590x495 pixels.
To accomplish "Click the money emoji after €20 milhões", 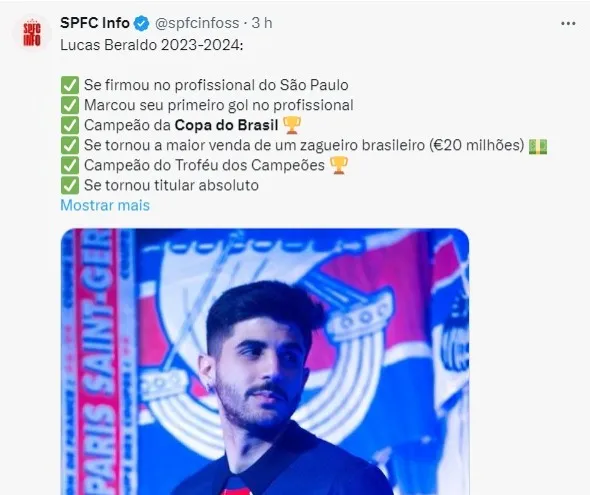I will [x=538, y=146].
